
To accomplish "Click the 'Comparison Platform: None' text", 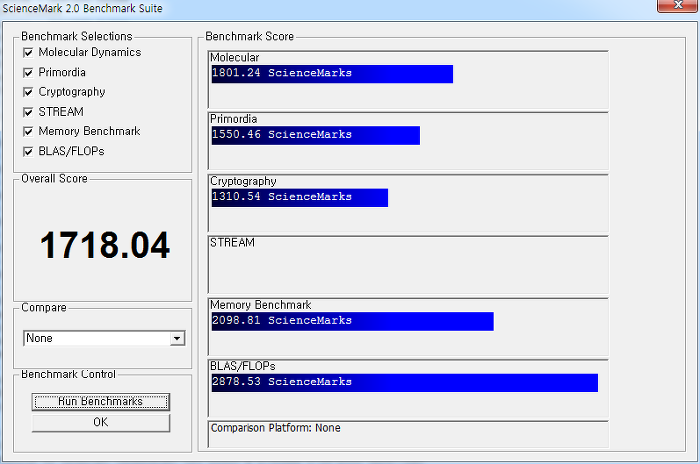I will click(x=275, y=428).
